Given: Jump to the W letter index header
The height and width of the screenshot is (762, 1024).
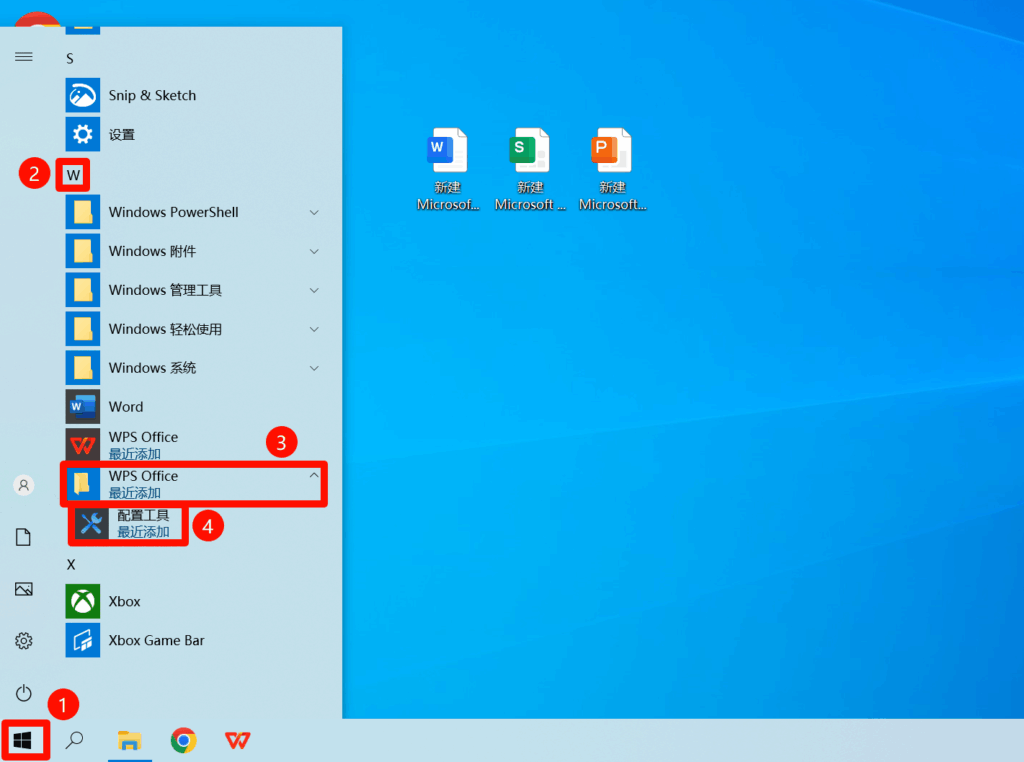Looking at the screenshot, I should 73,175.
